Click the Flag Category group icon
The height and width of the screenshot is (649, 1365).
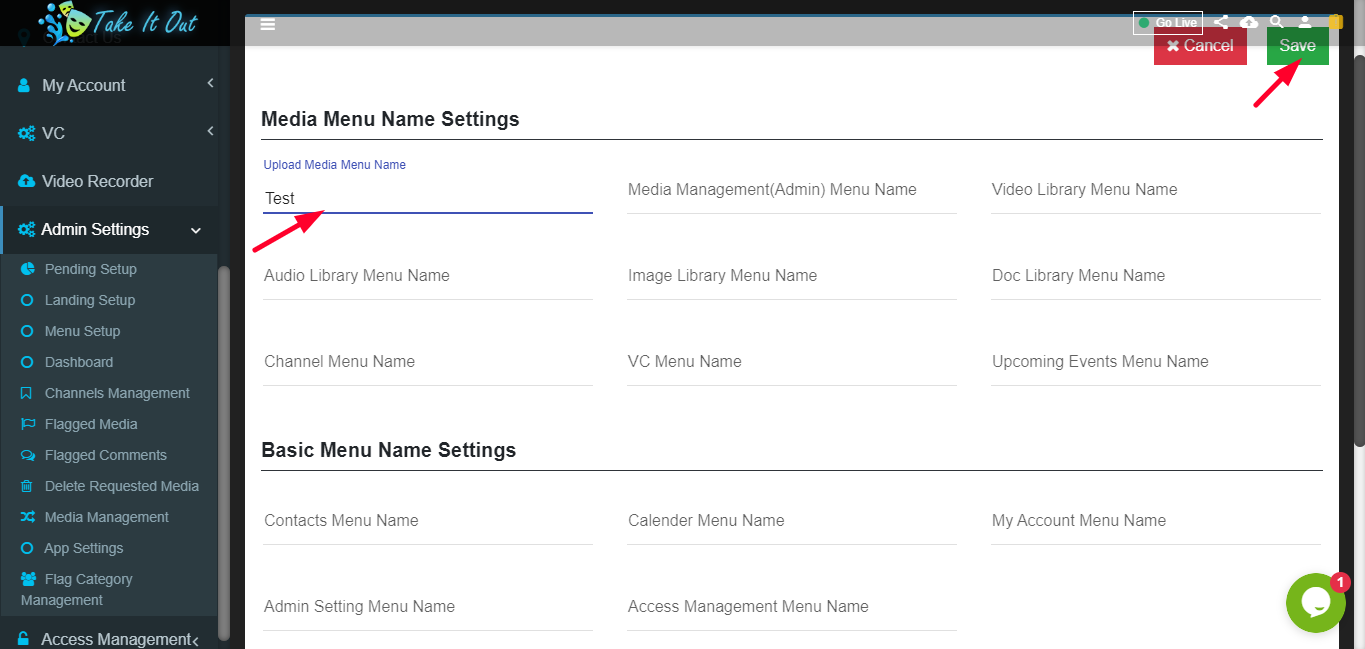click(x=28, y=579)
